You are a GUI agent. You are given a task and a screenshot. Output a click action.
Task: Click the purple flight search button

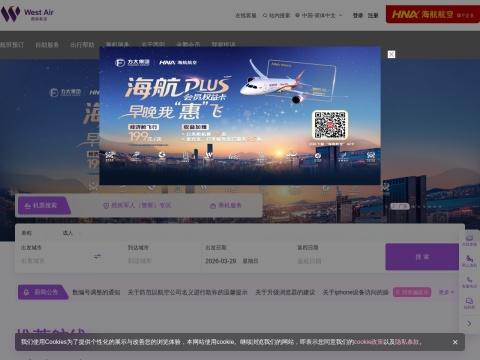point(422,257)
